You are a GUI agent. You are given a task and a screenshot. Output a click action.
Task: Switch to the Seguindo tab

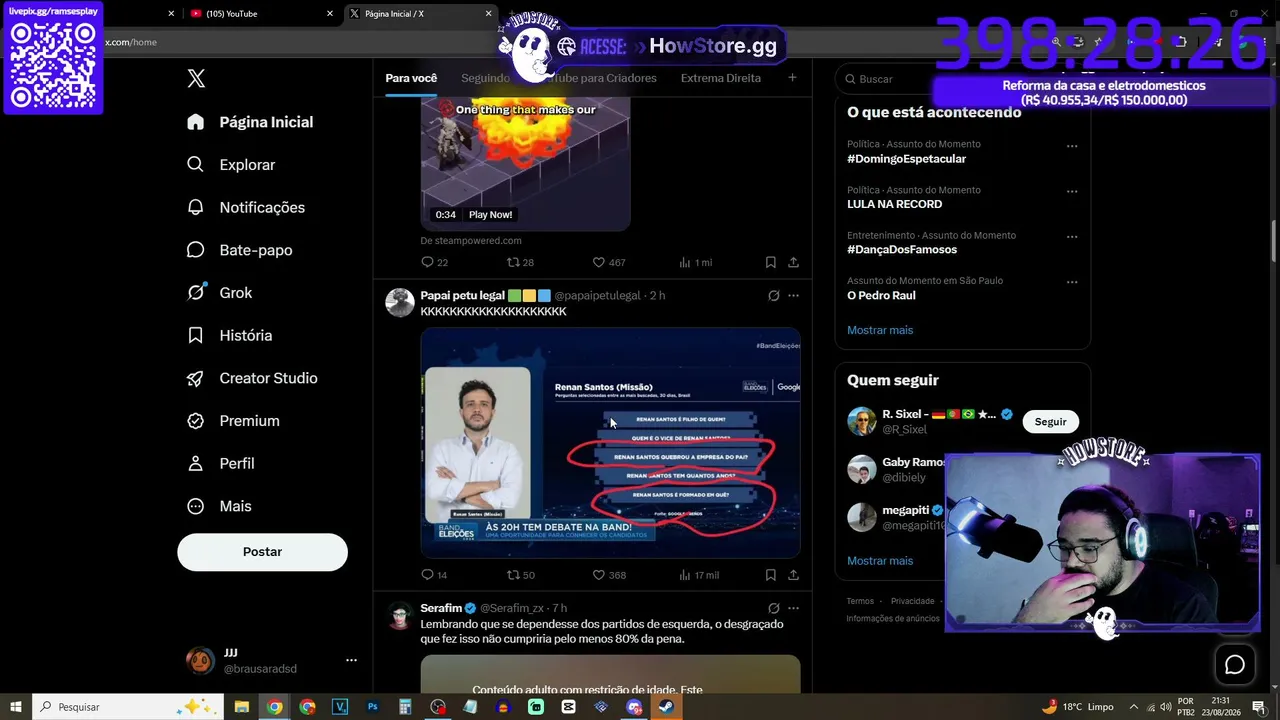tap(485, 78)
